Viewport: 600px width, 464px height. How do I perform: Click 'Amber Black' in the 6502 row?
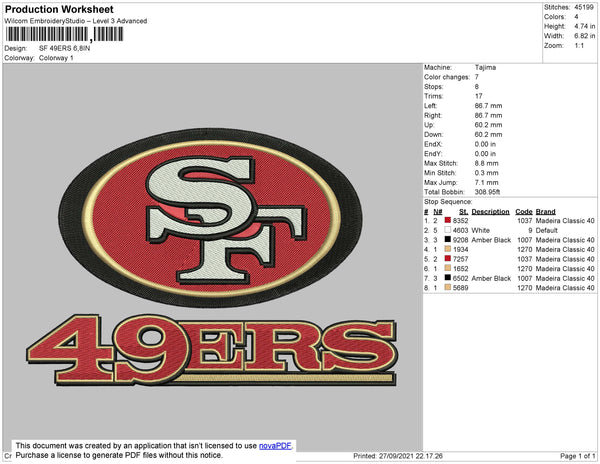click(x=491, y=278)
